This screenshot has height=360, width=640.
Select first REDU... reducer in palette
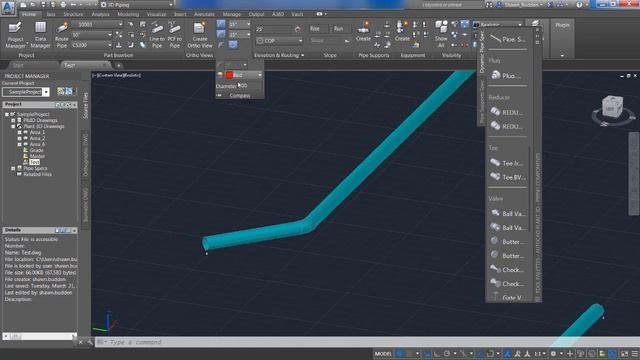(507, 112)
